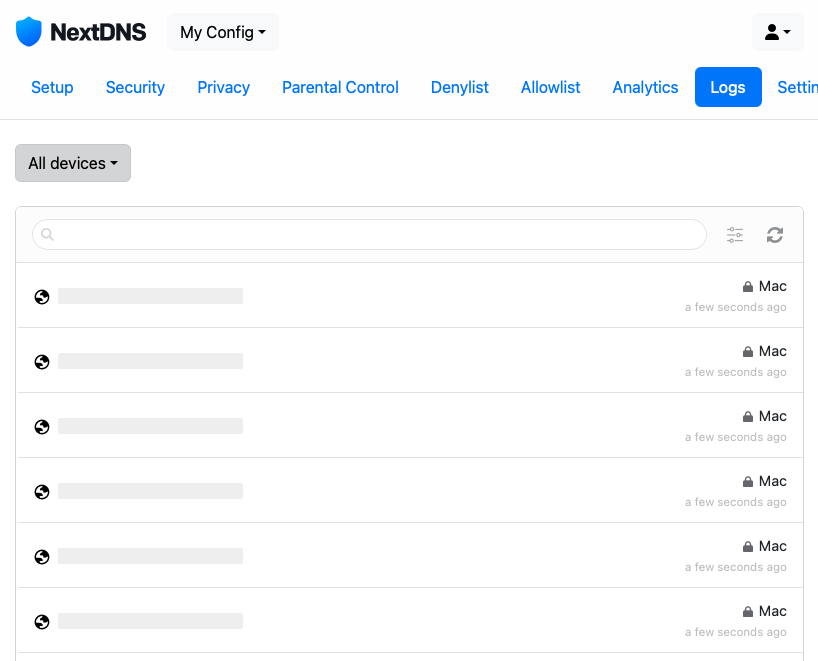Open the log filter options icon
818x661 pixels.
point(735,235)
